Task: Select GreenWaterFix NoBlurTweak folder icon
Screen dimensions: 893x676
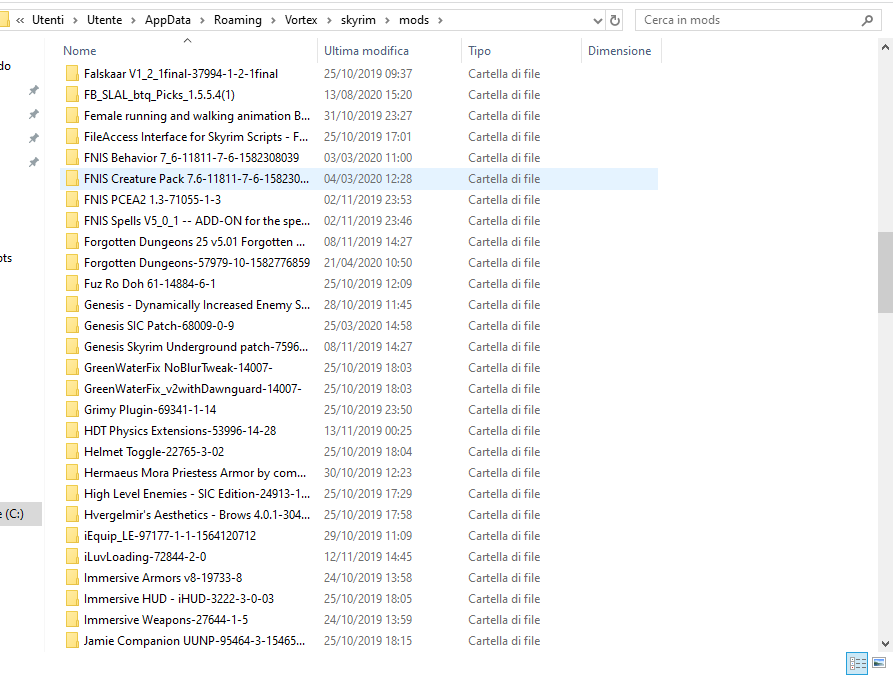Action: tap(72, 368)
